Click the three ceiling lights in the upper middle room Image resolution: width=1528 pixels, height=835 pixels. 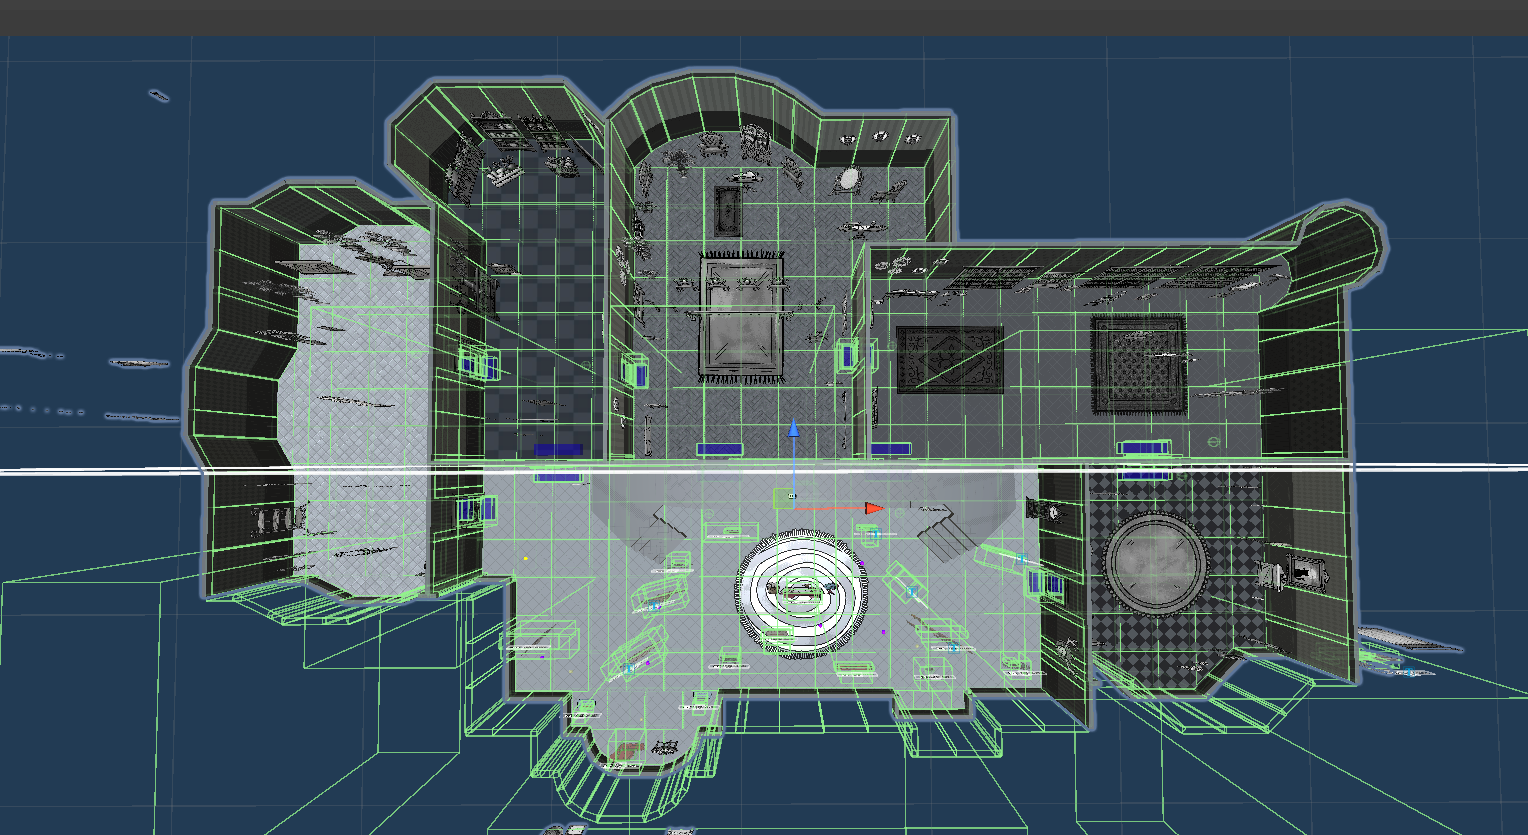pos(880,137)
